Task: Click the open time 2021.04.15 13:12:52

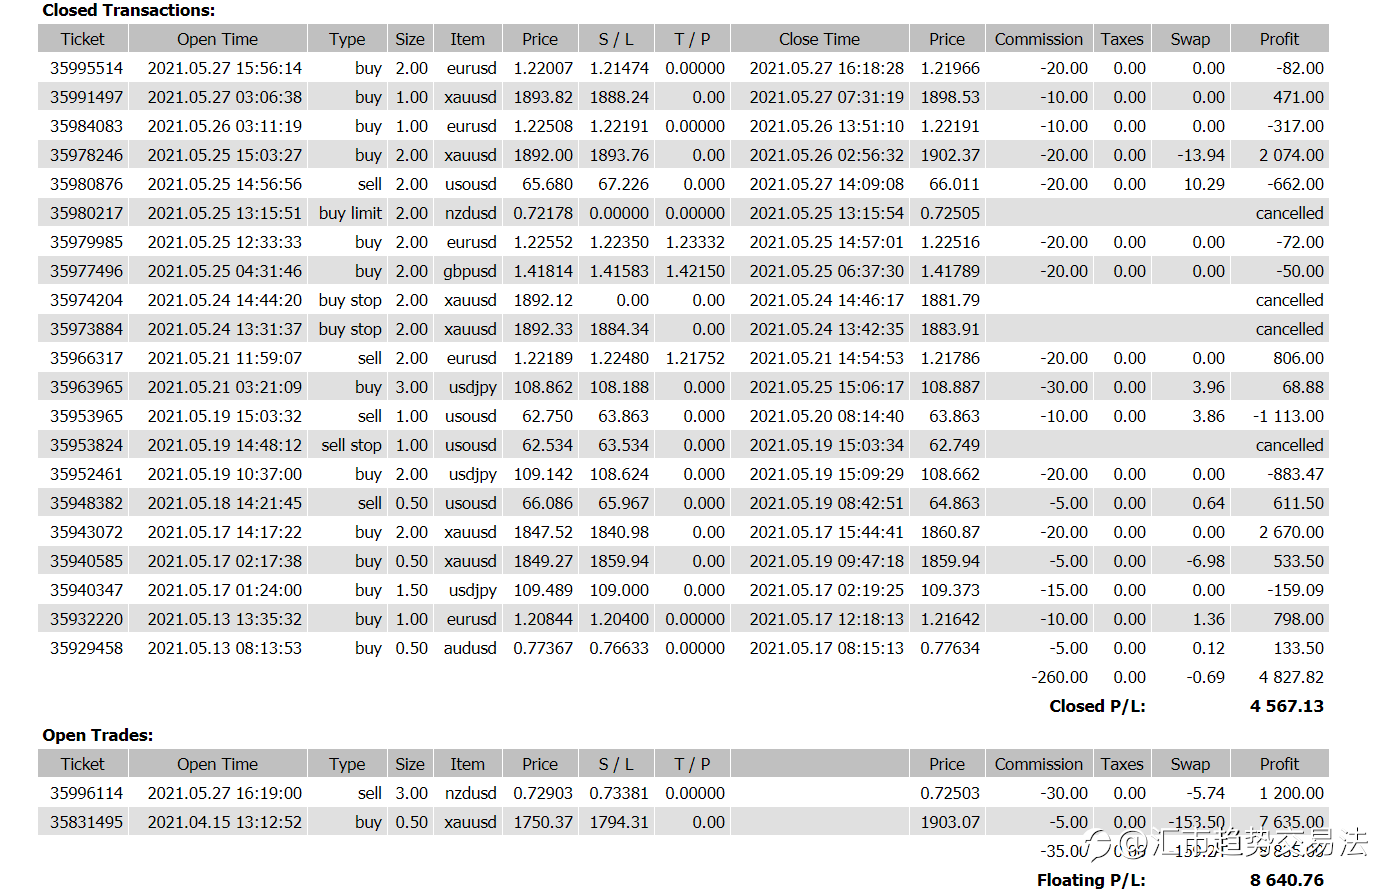Action: pyautogui.click(x=225, y=822)
